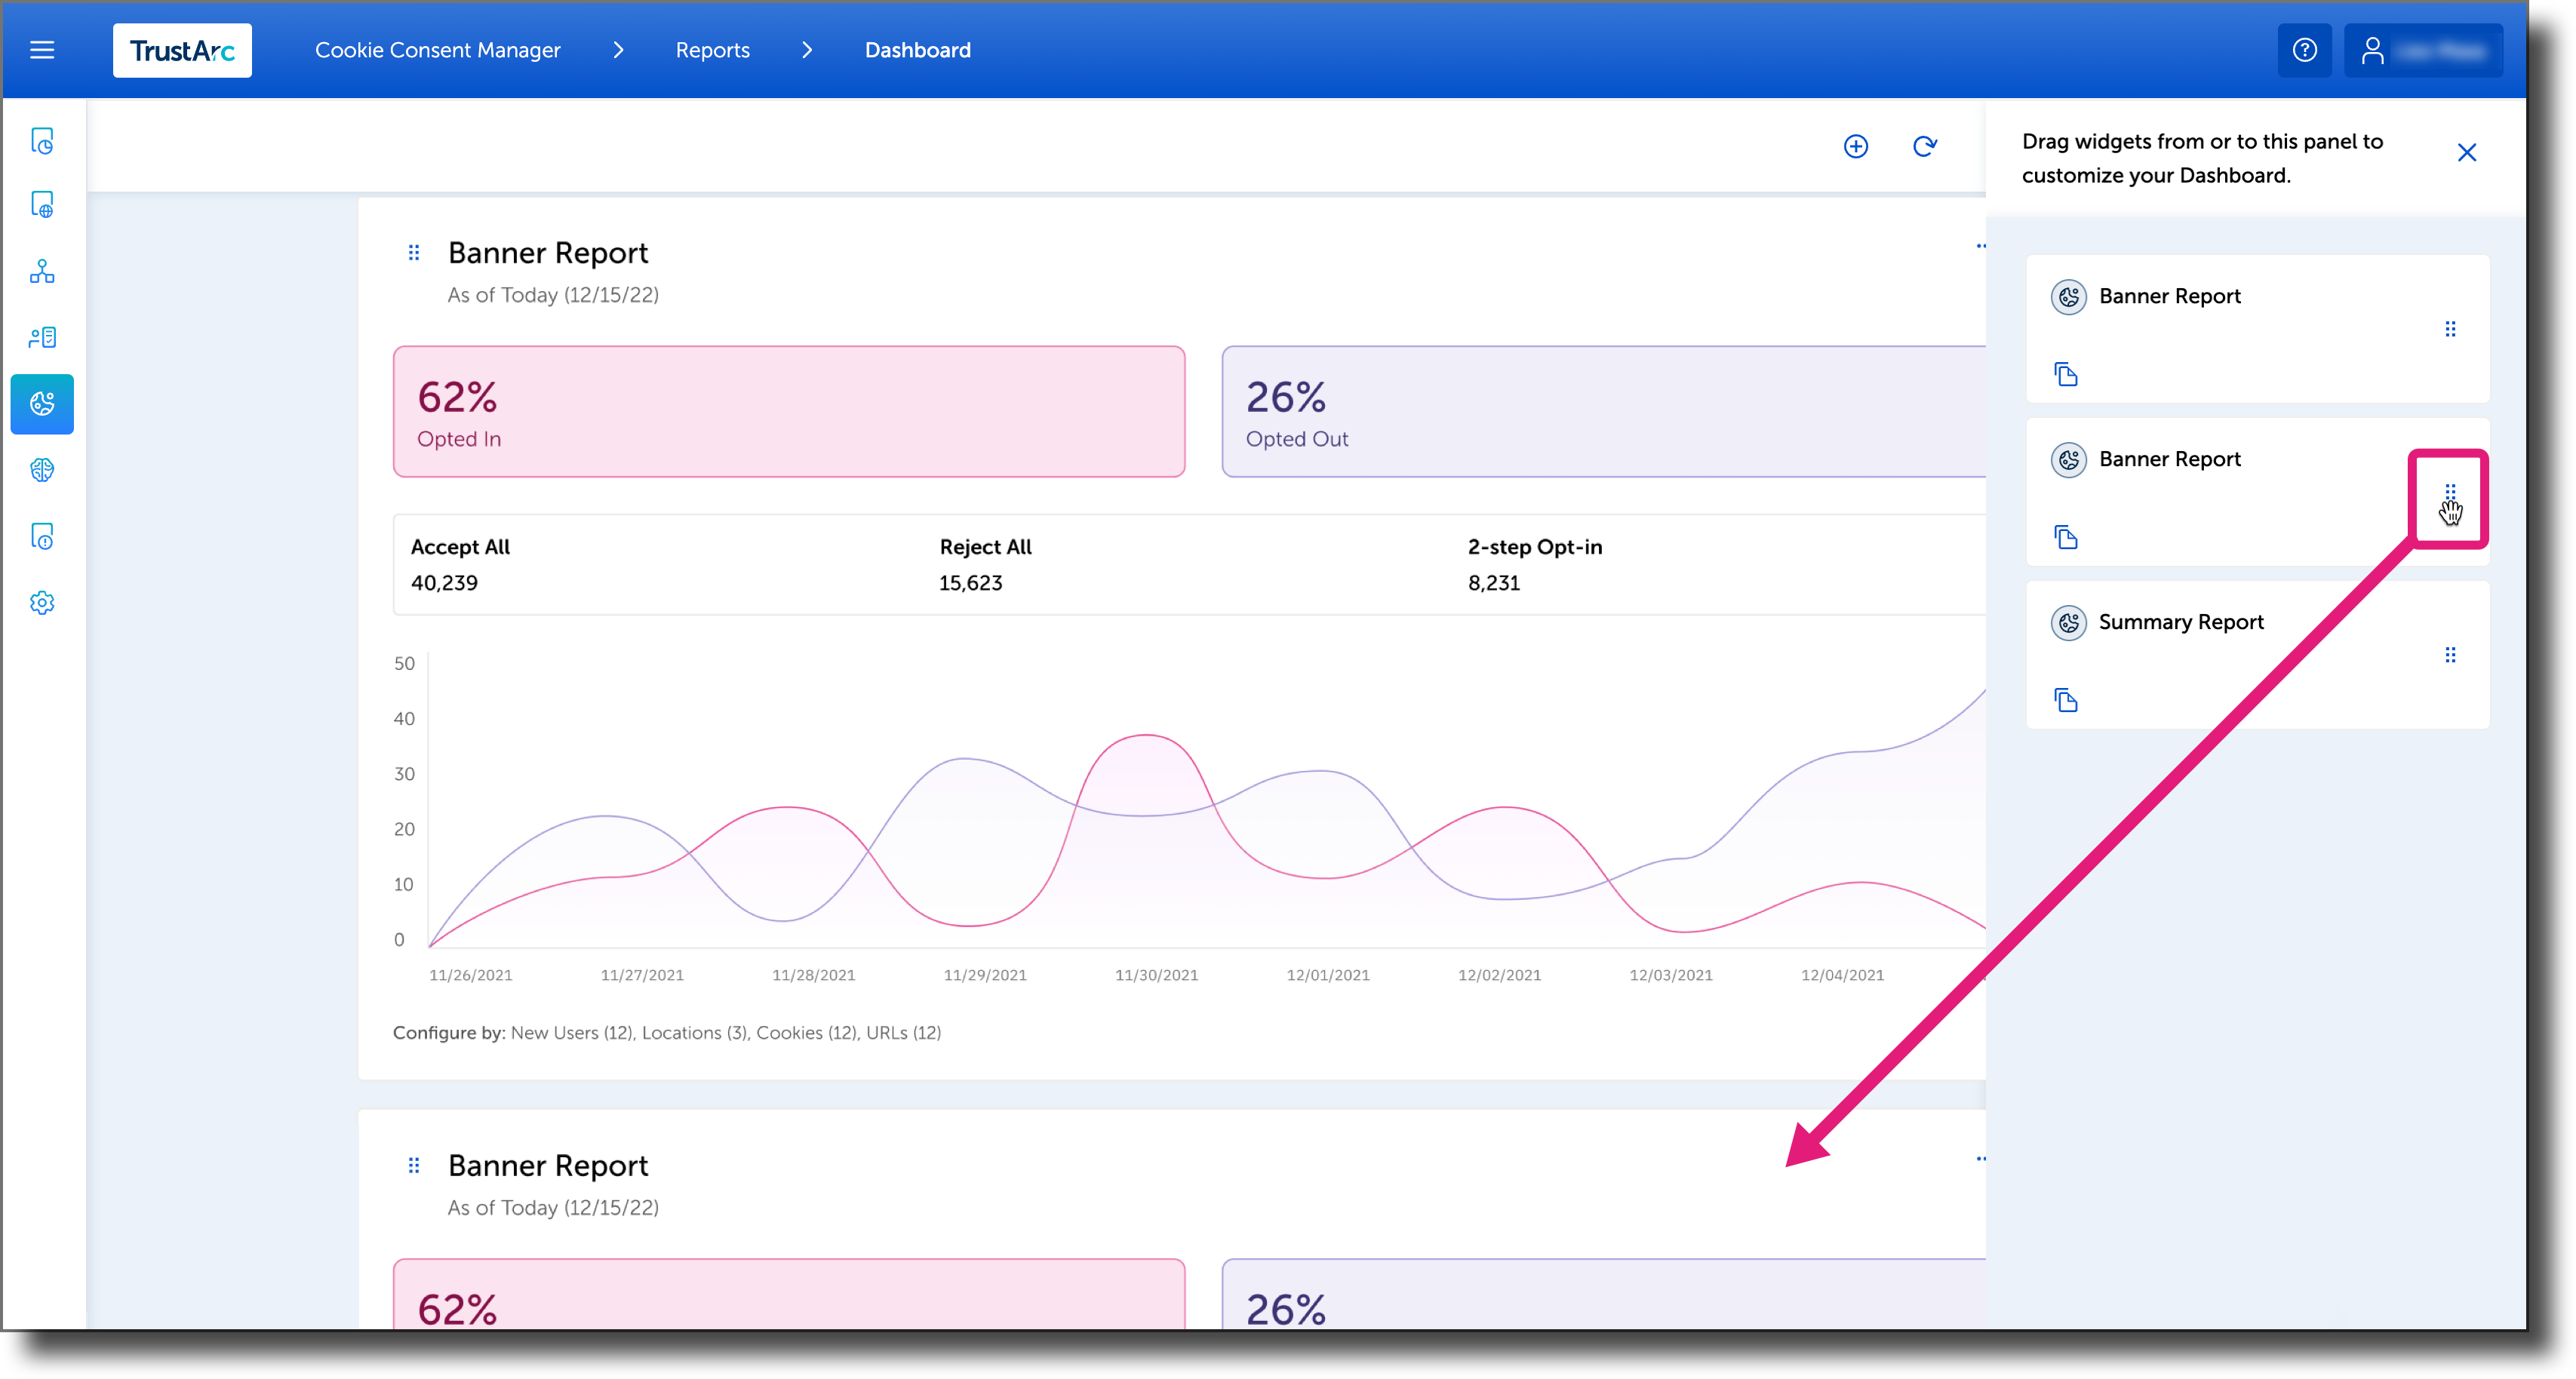Viewport: 2576px width, 1379px height.
Task: Grab the drag handle on the first Banner Report widget
Action: [x=415, y=252]
